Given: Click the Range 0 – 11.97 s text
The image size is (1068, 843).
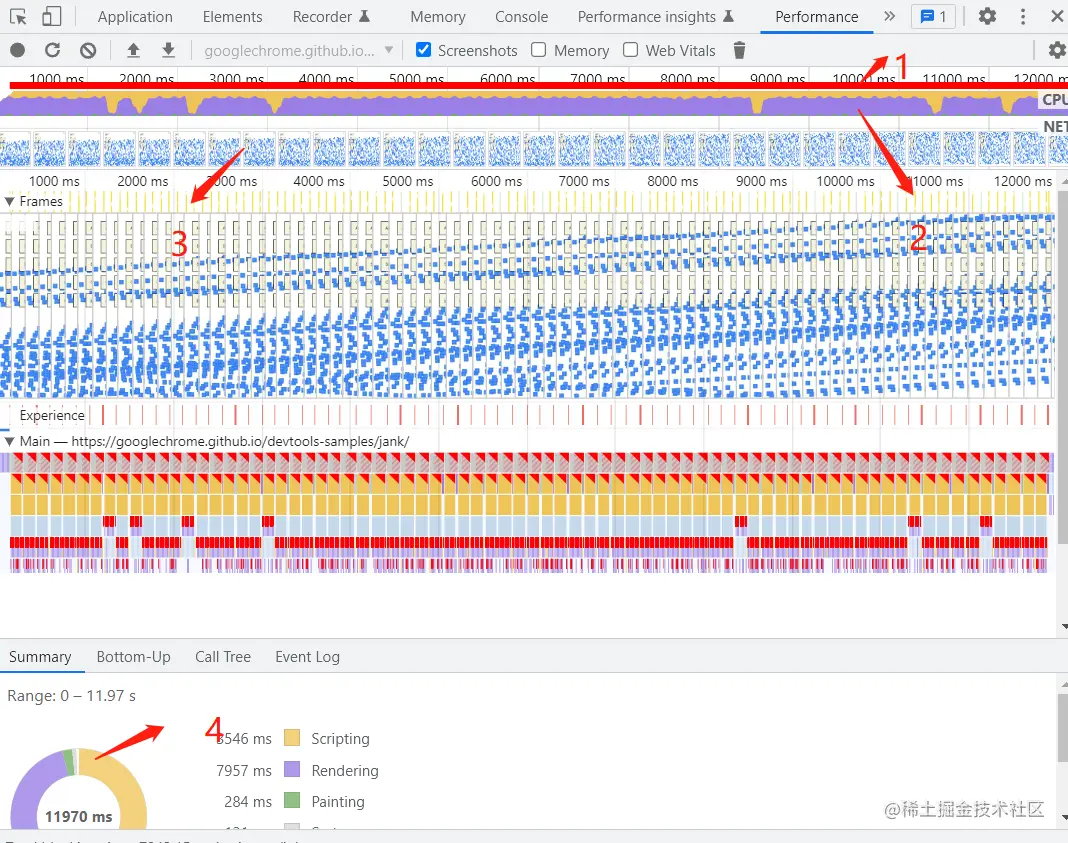Looking at the screenshot, I should coord(72,695).
